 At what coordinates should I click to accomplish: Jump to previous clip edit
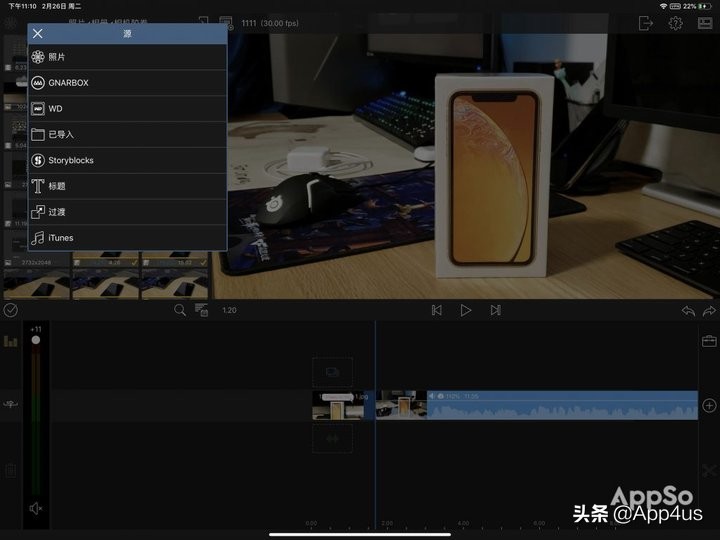pos(437,310)
